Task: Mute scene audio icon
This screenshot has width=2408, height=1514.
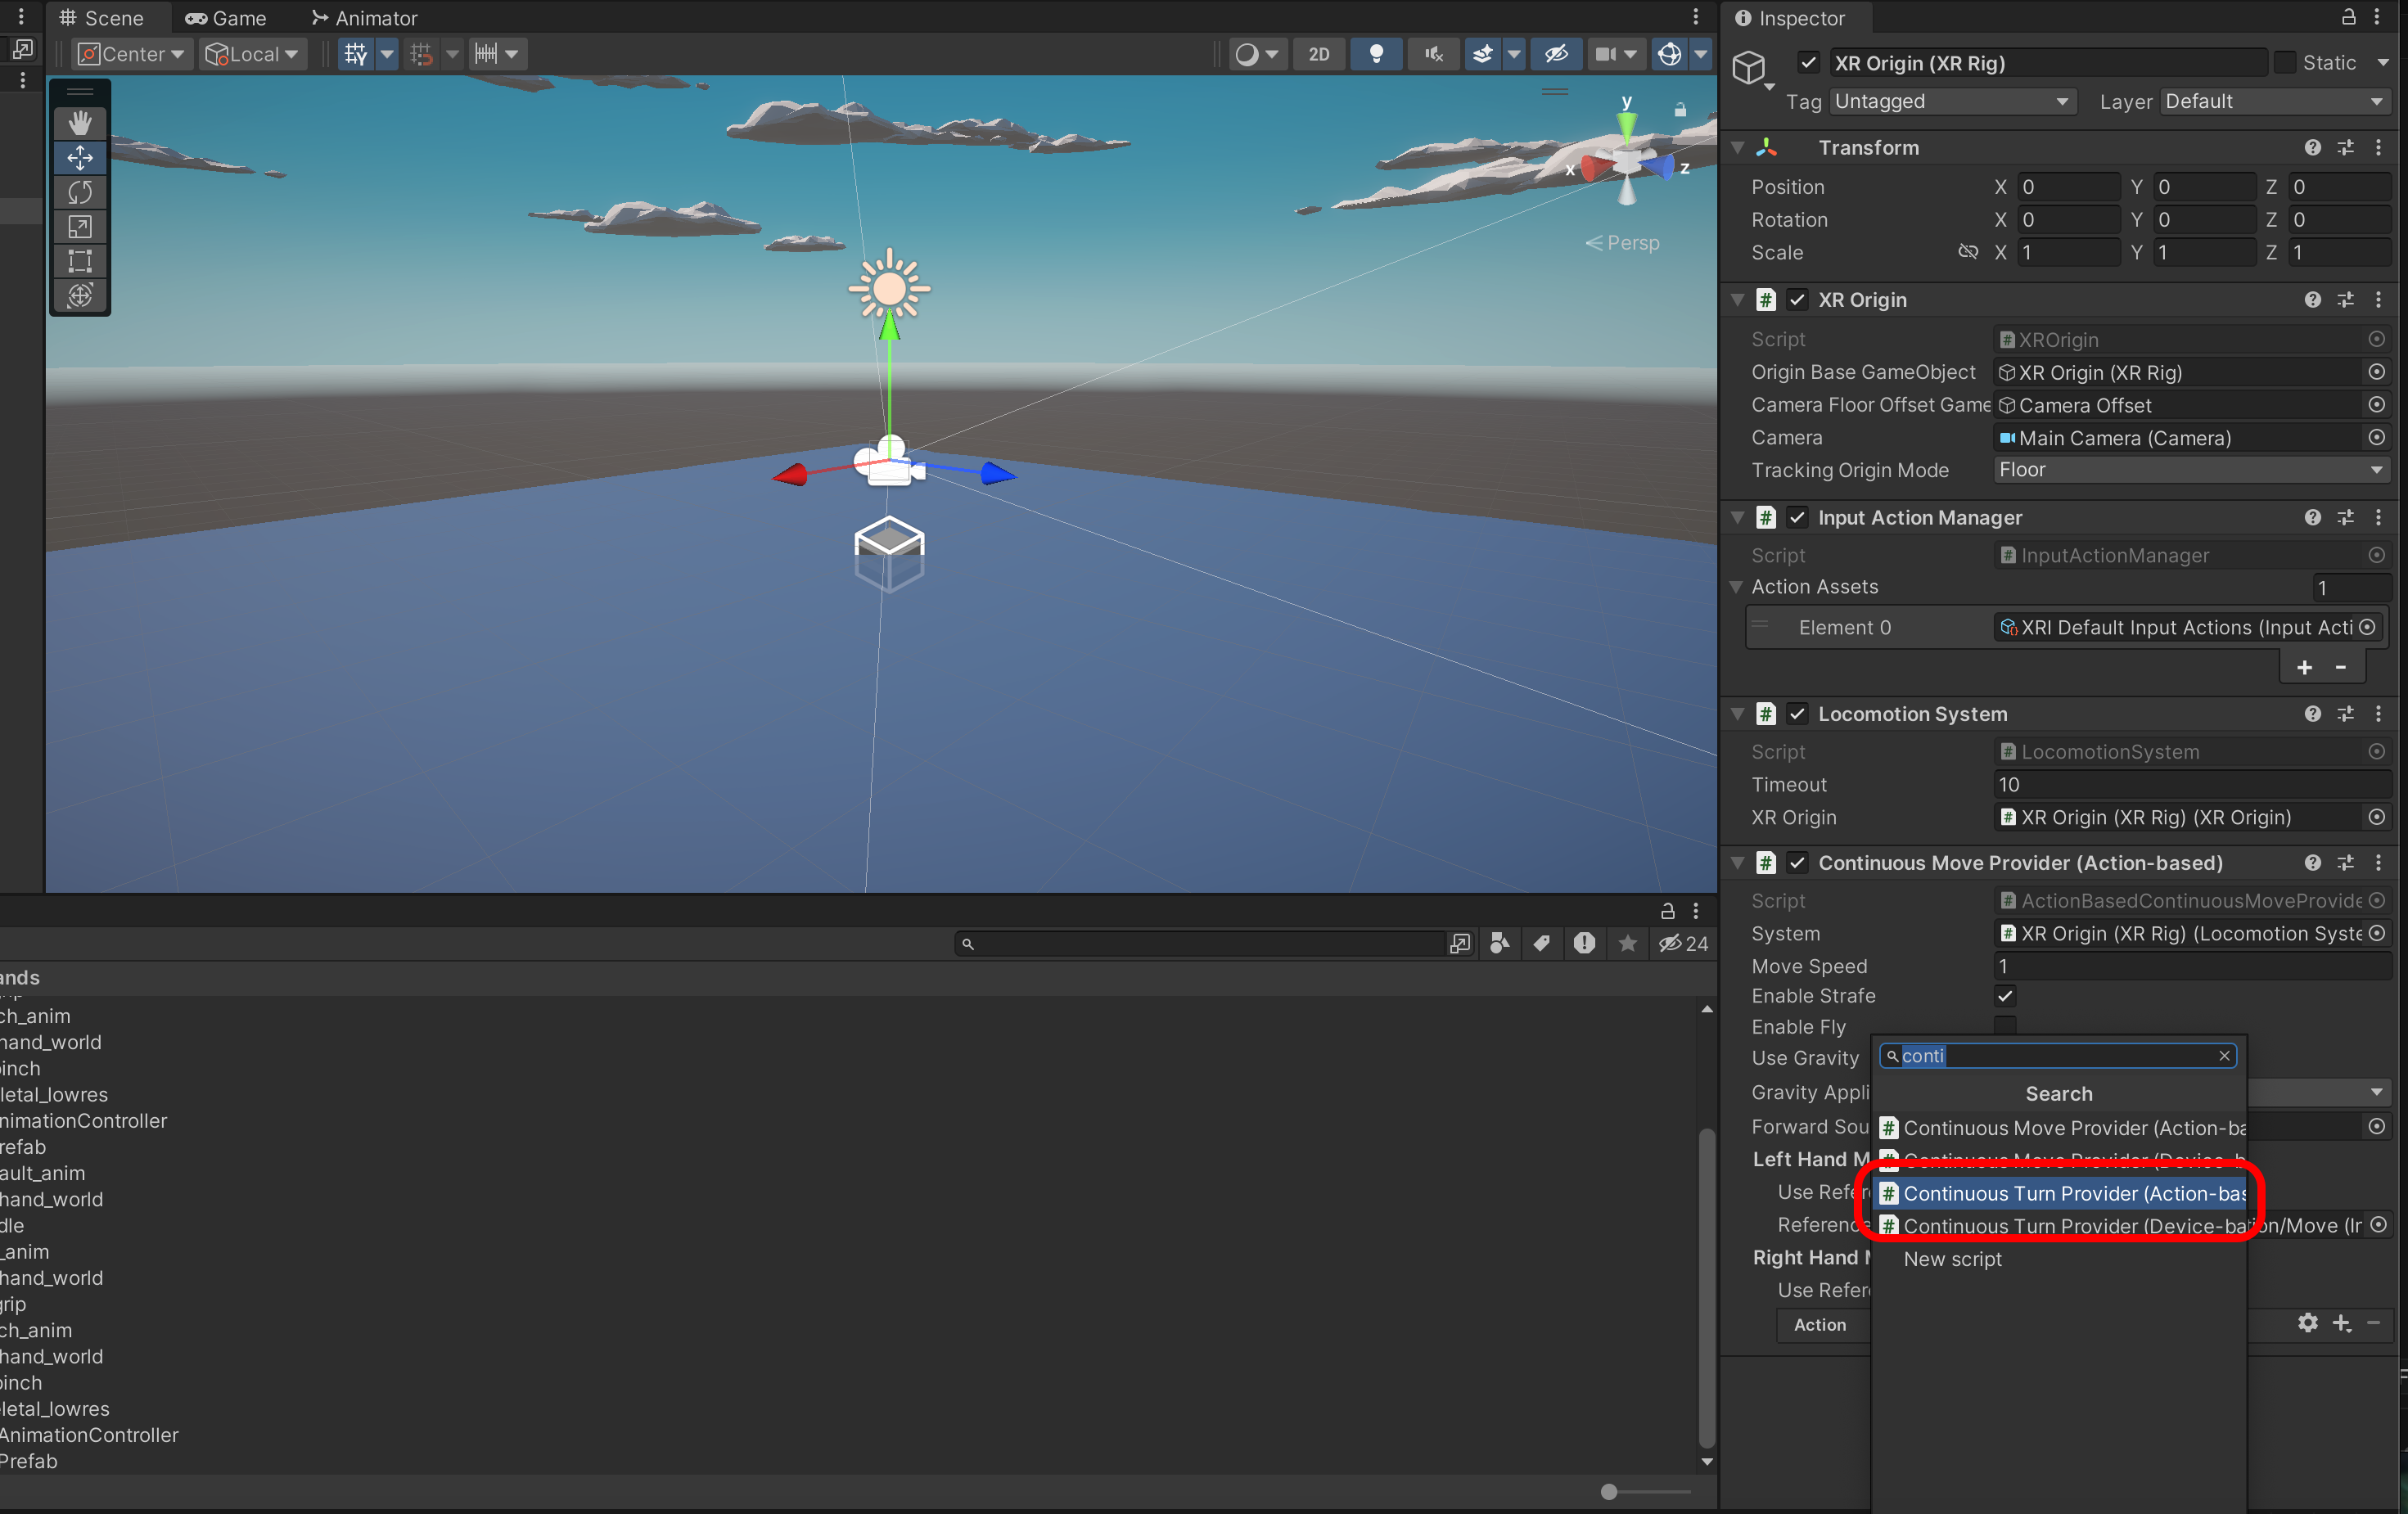Action: click(1433, 54)
